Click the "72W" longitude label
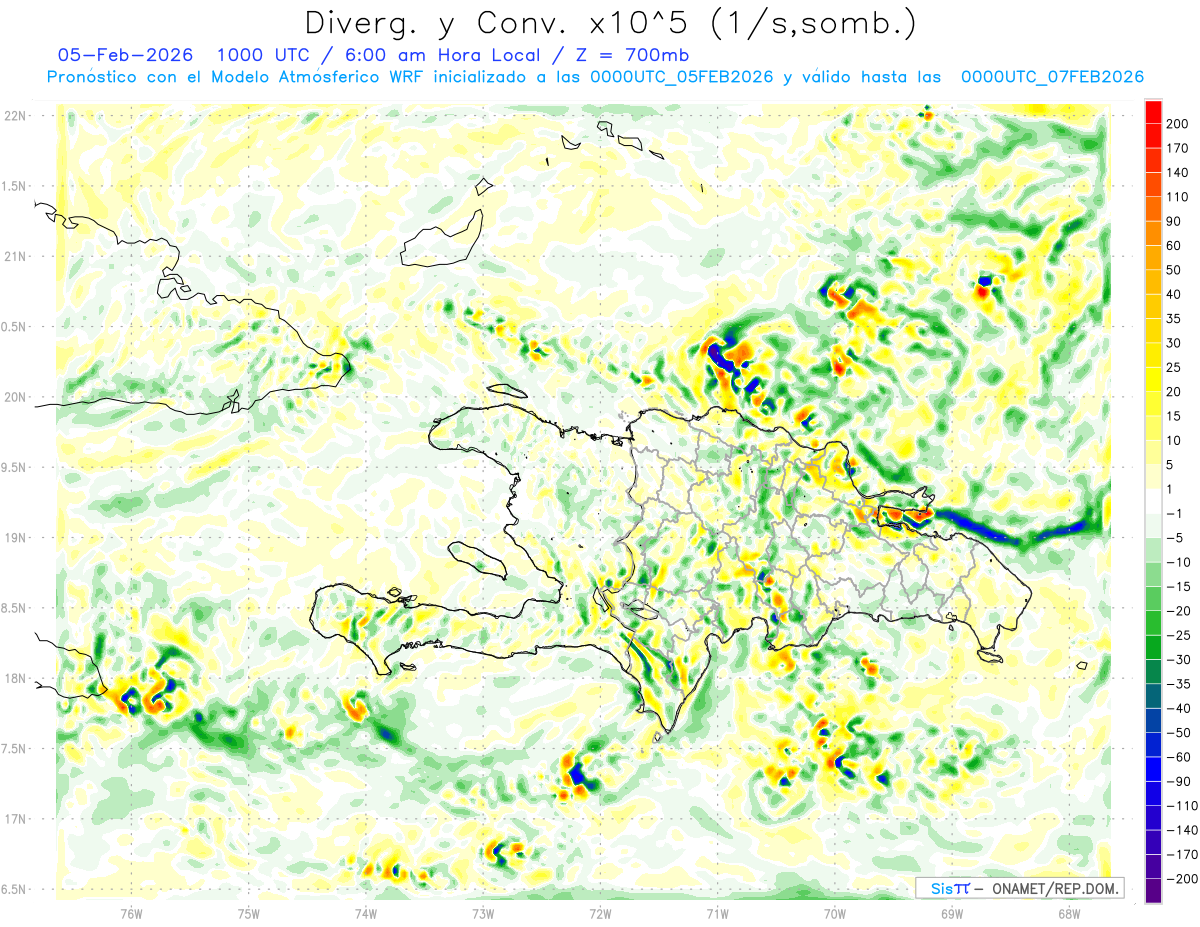Screen dimensions: 1200x927 (x=599, y=914)
